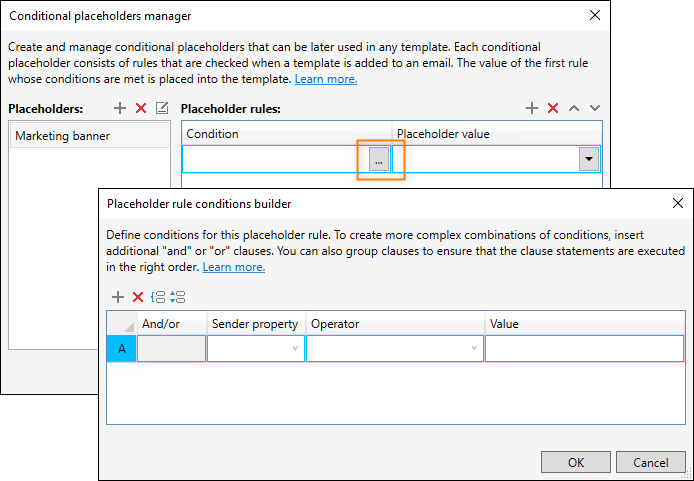694x481 pixels.
Task: Rename placeholder using the edit pencil icon
Action: (162, 108)
